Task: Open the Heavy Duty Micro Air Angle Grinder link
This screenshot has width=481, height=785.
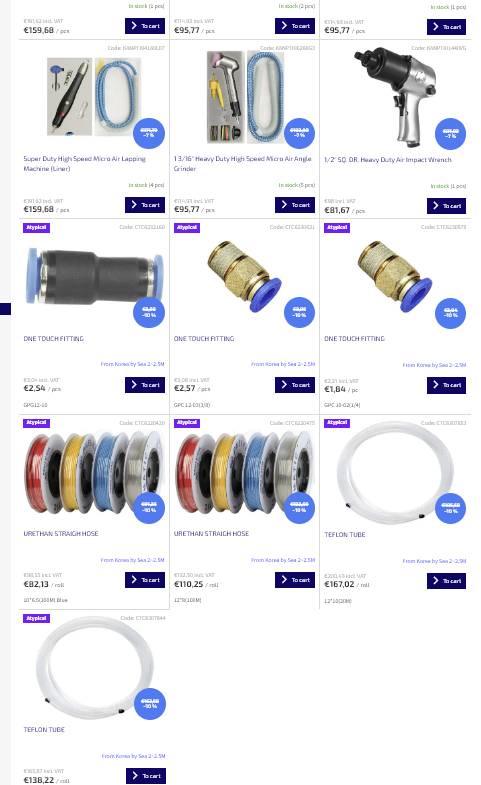Action: [242, 164]
